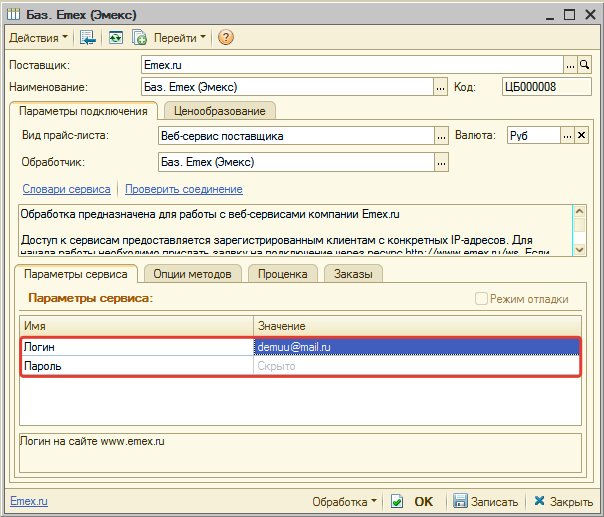Switch to the Параметры сервиса tab

point(76,274)
